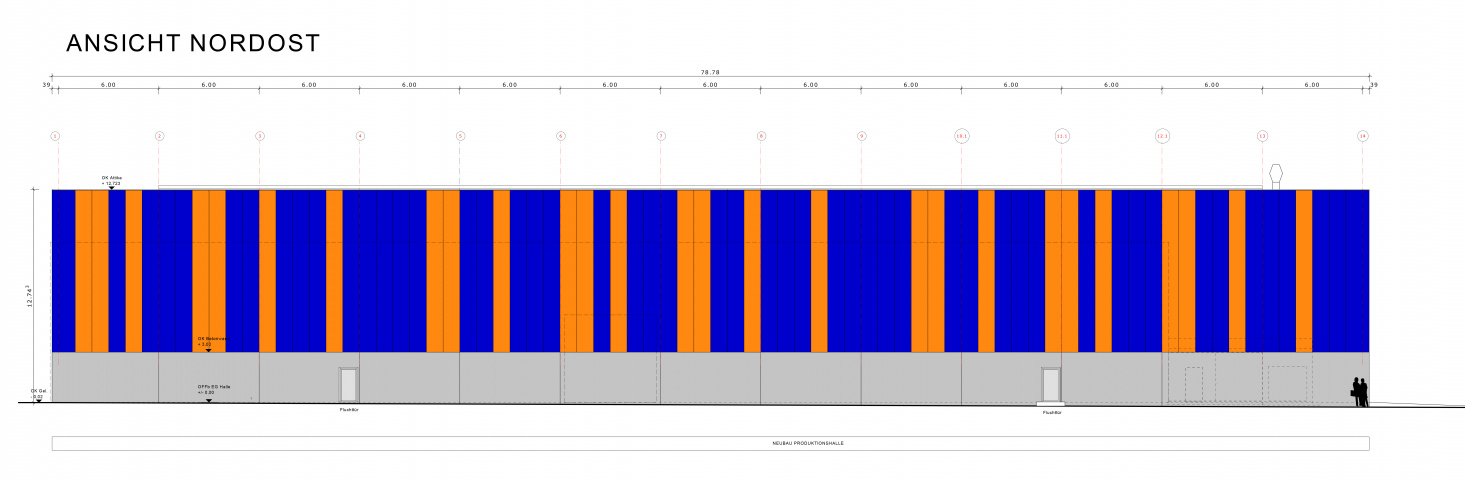
Task: Click grid axis marker 1 circle
Action: pyautogui.click(x=55, y=135)
